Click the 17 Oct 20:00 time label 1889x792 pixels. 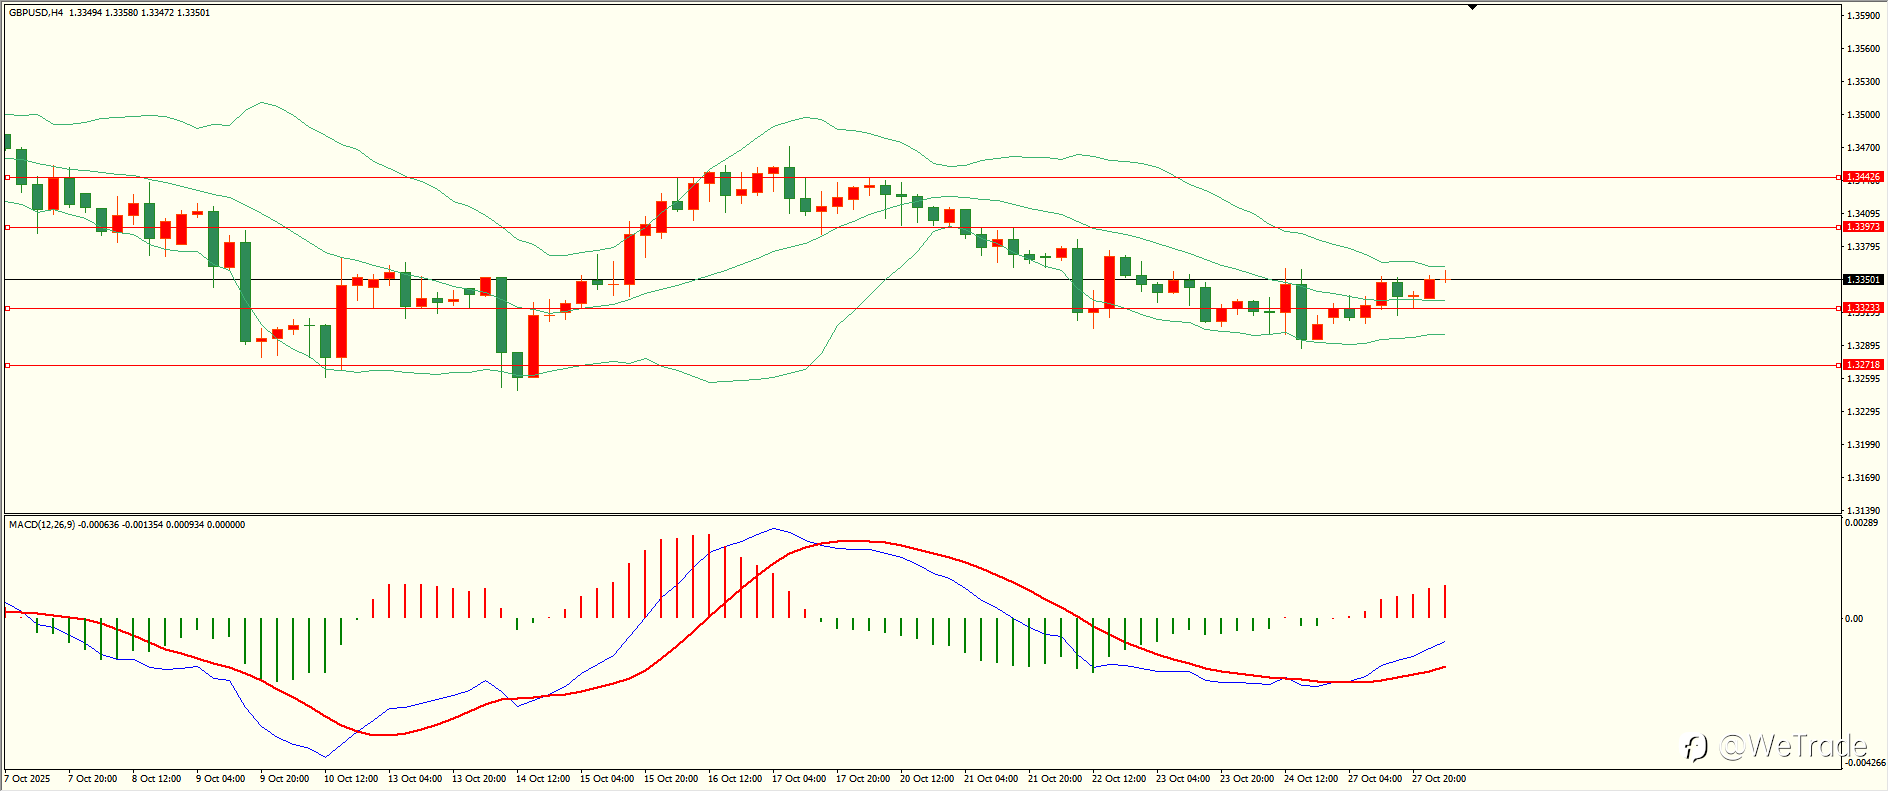pos(863,779)
